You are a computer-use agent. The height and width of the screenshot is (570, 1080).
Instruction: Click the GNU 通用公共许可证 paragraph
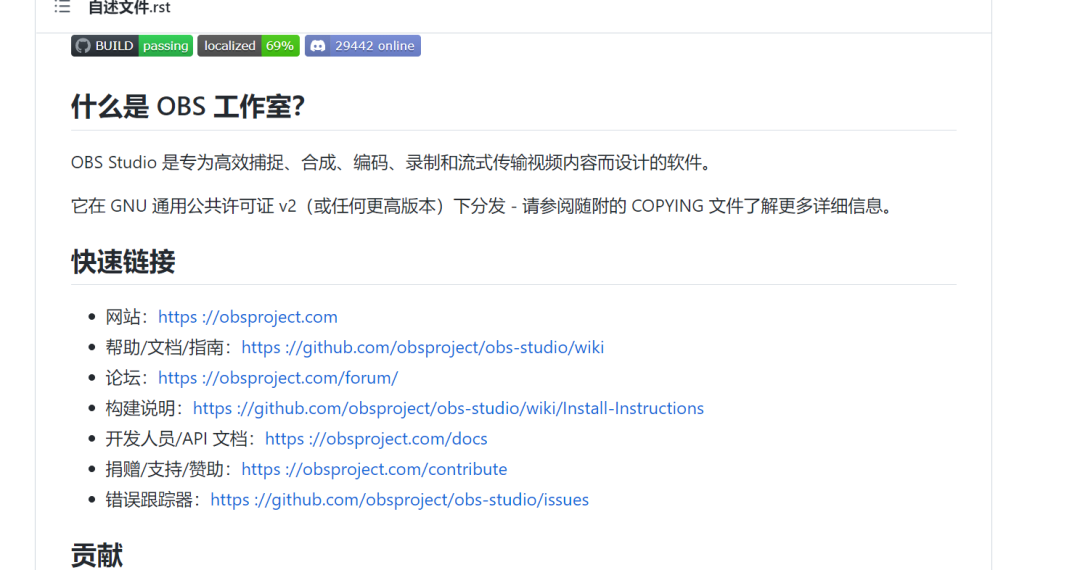[481, 206]
